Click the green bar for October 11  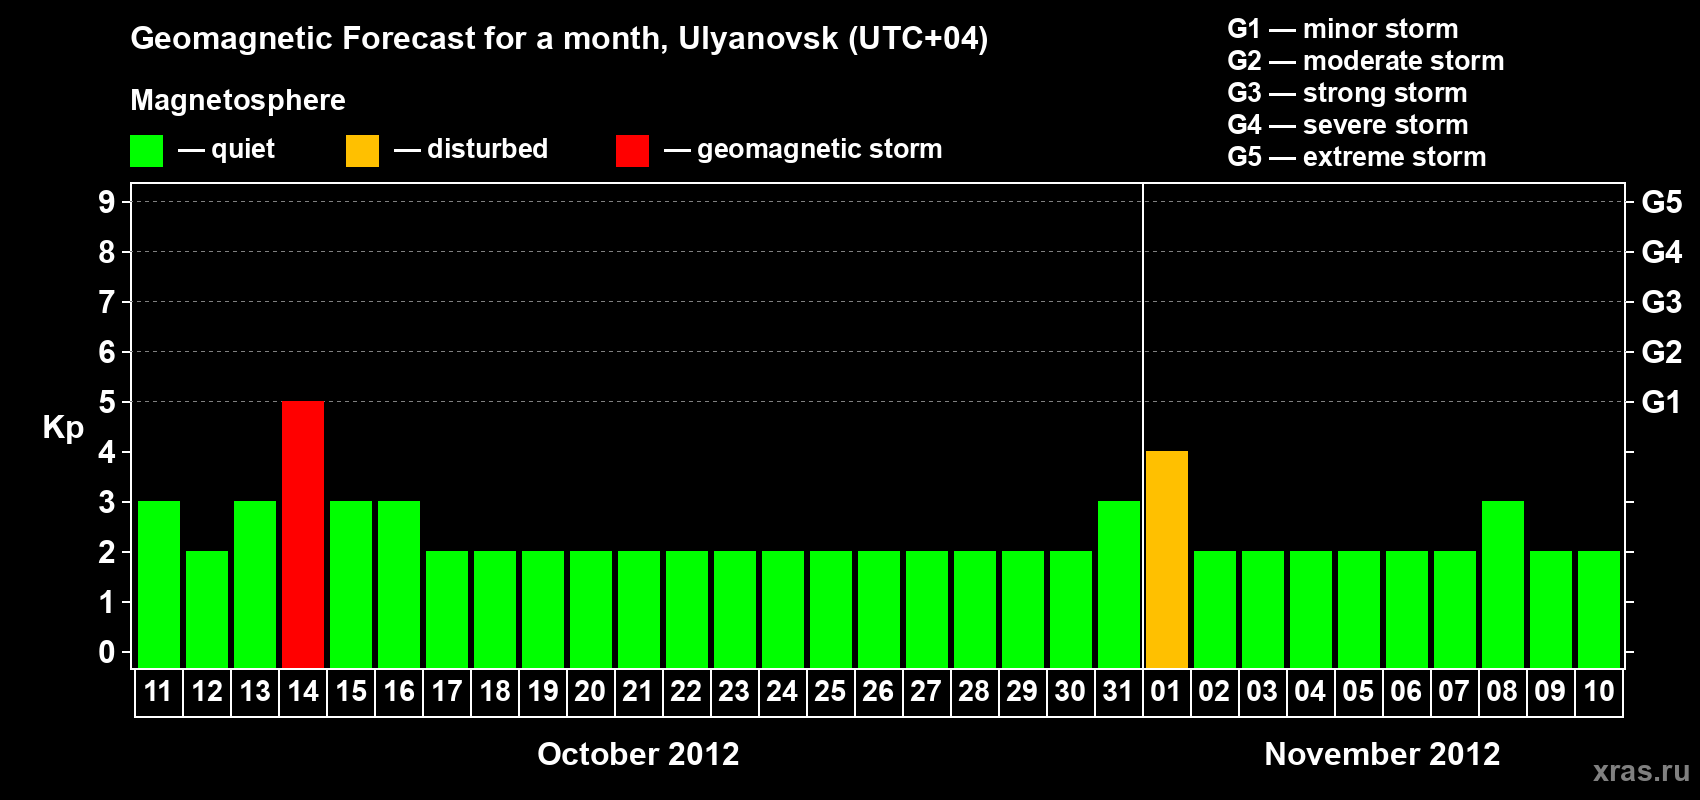(x=159, y=584)
